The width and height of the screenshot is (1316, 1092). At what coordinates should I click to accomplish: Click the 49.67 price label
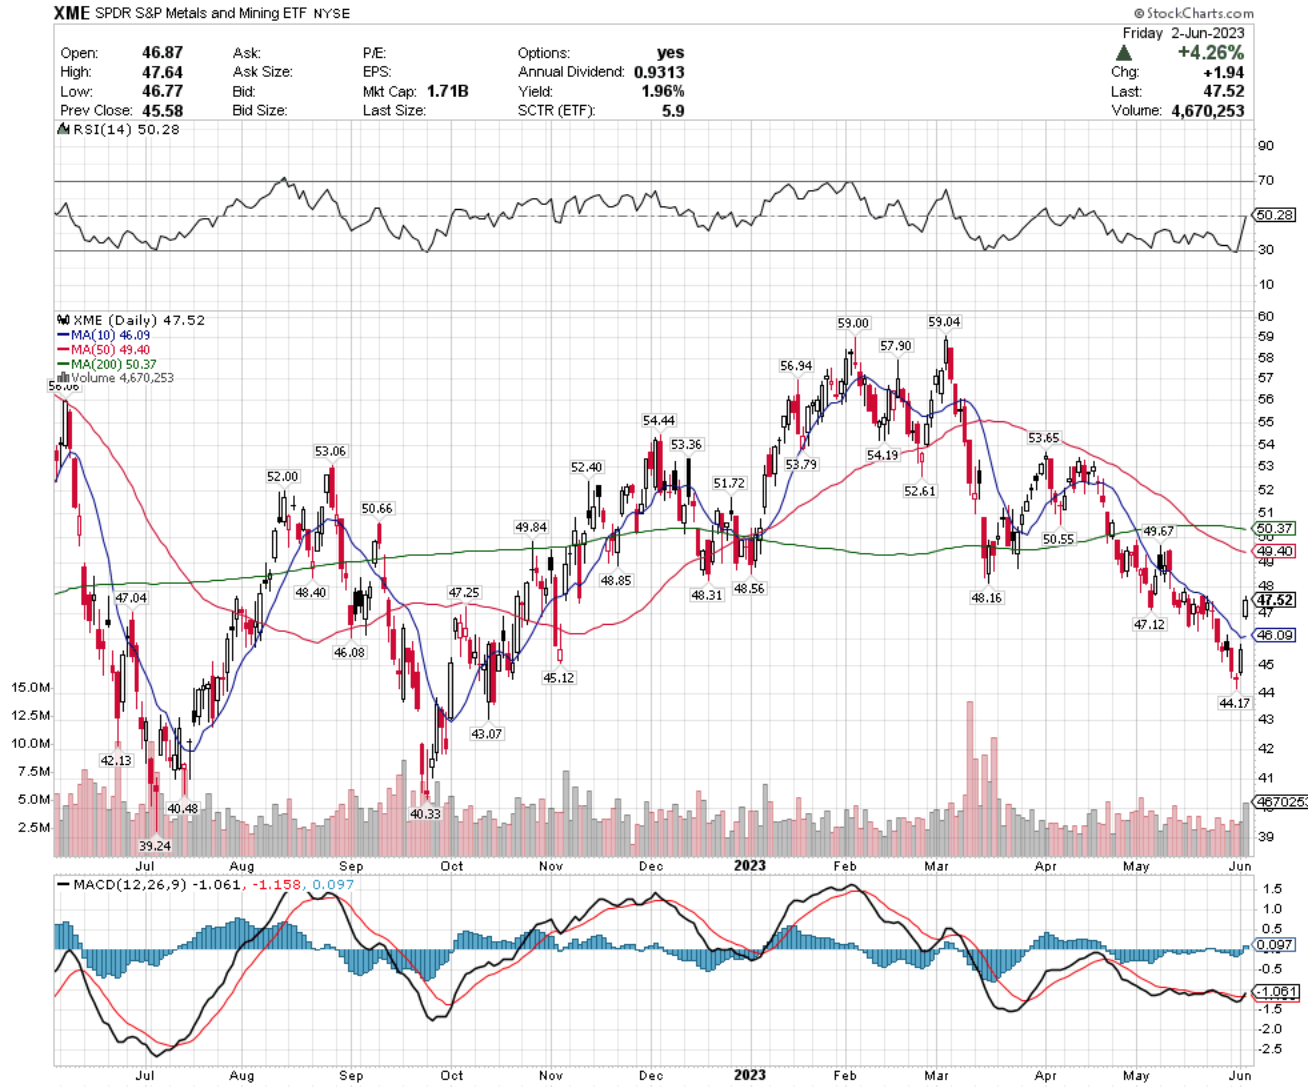(x=1159, y=531)
